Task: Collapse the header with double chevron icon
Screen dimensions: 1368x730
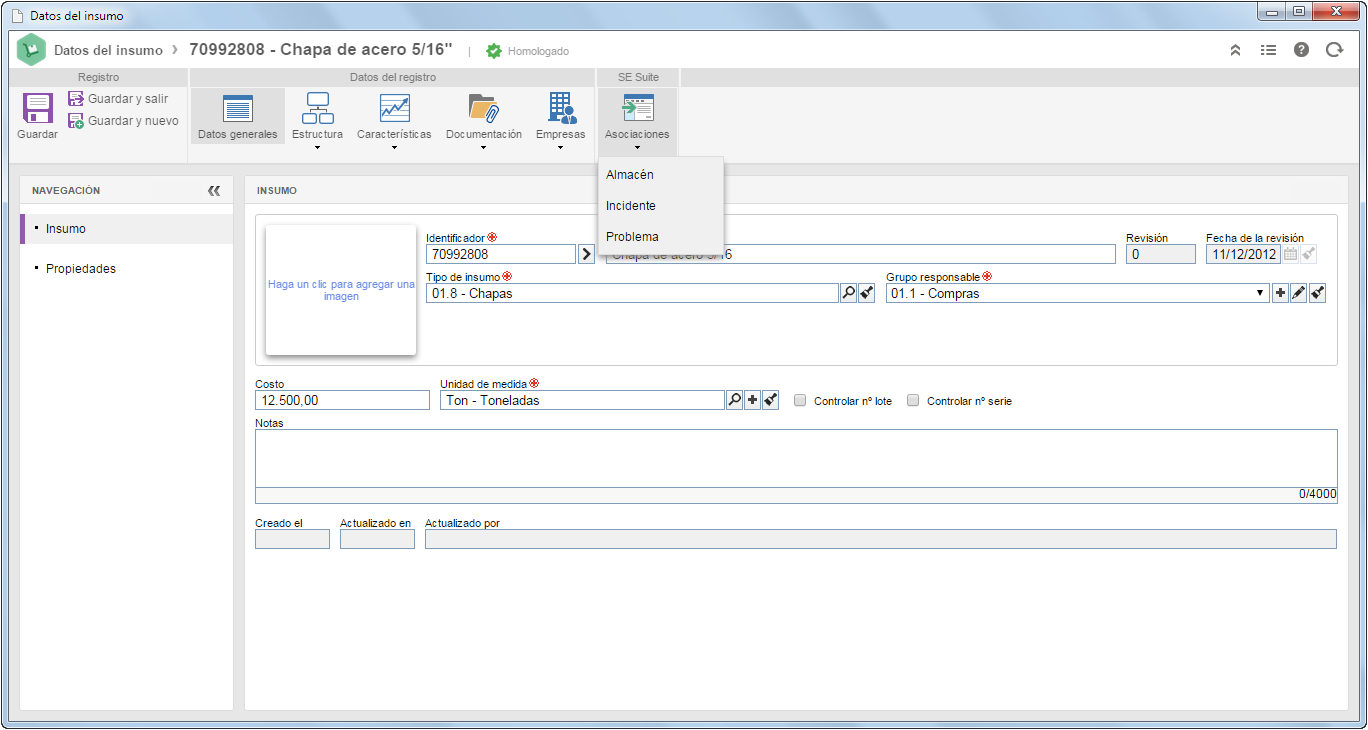Action: tap(1235, 50)
